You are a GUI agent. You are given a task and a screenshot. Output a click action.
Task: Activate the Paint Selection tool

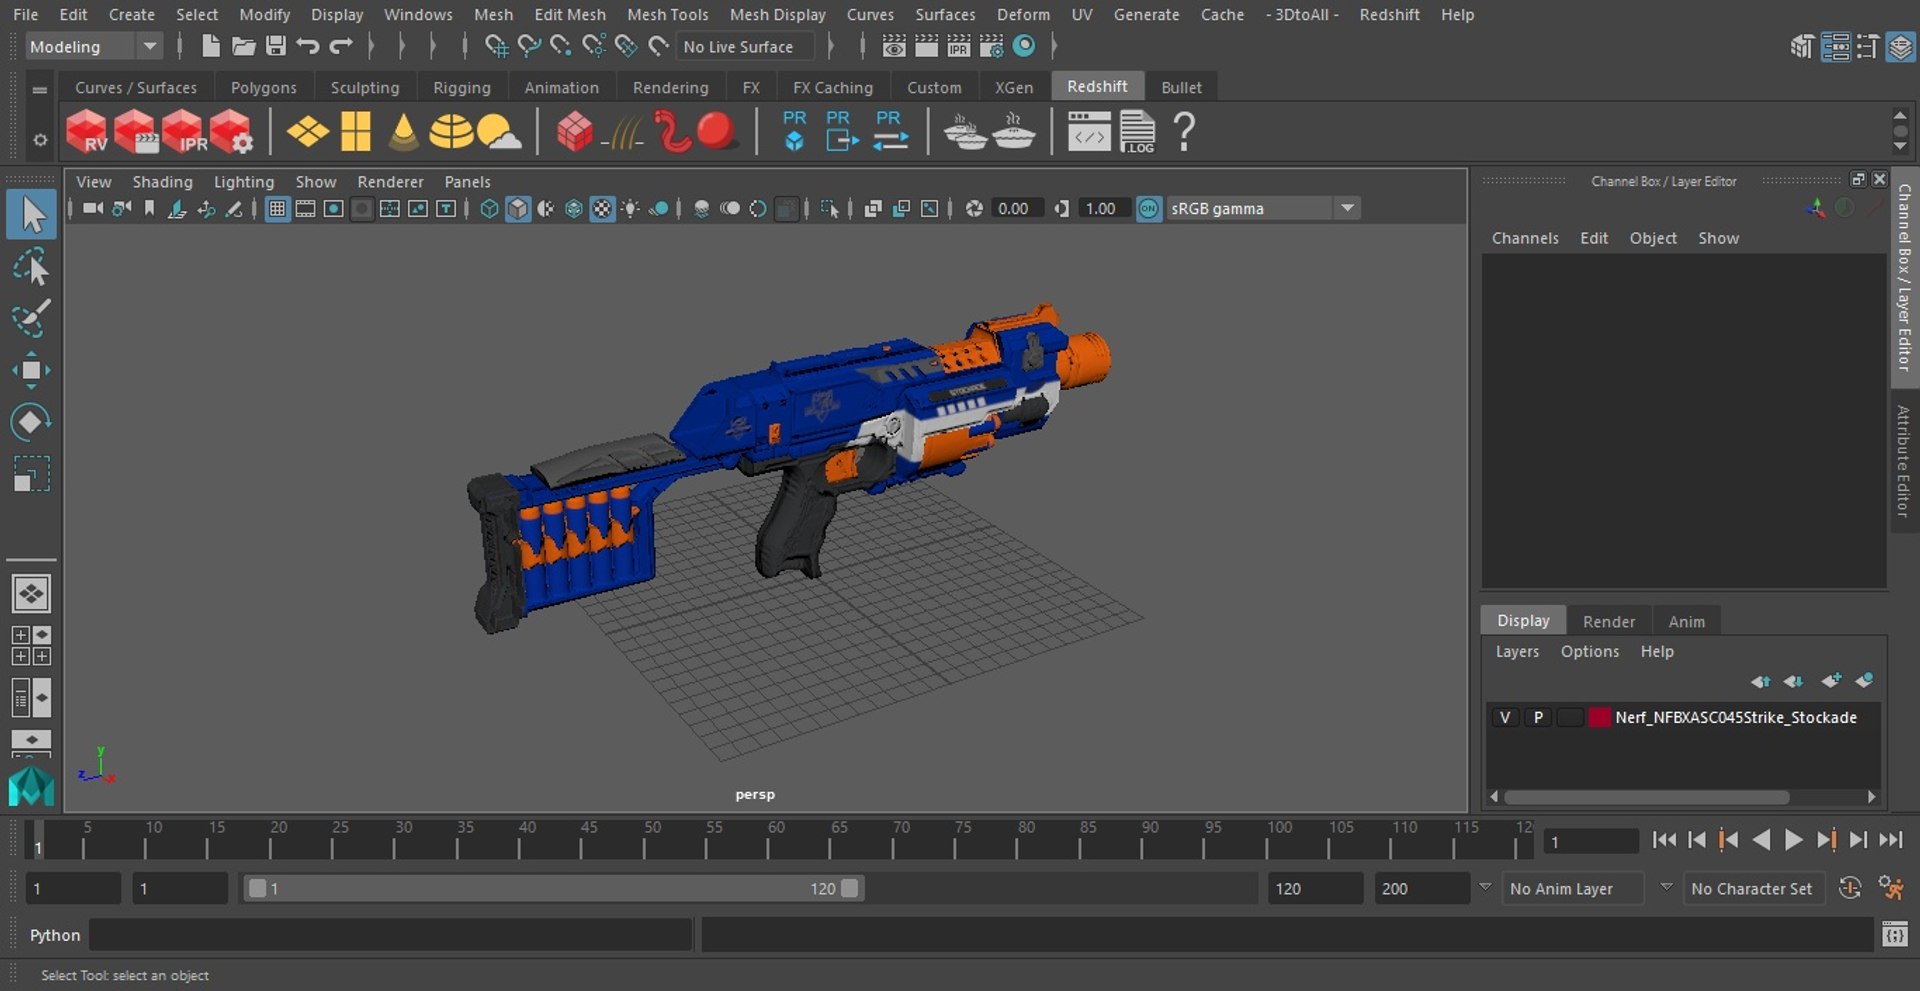coord(31,319)
